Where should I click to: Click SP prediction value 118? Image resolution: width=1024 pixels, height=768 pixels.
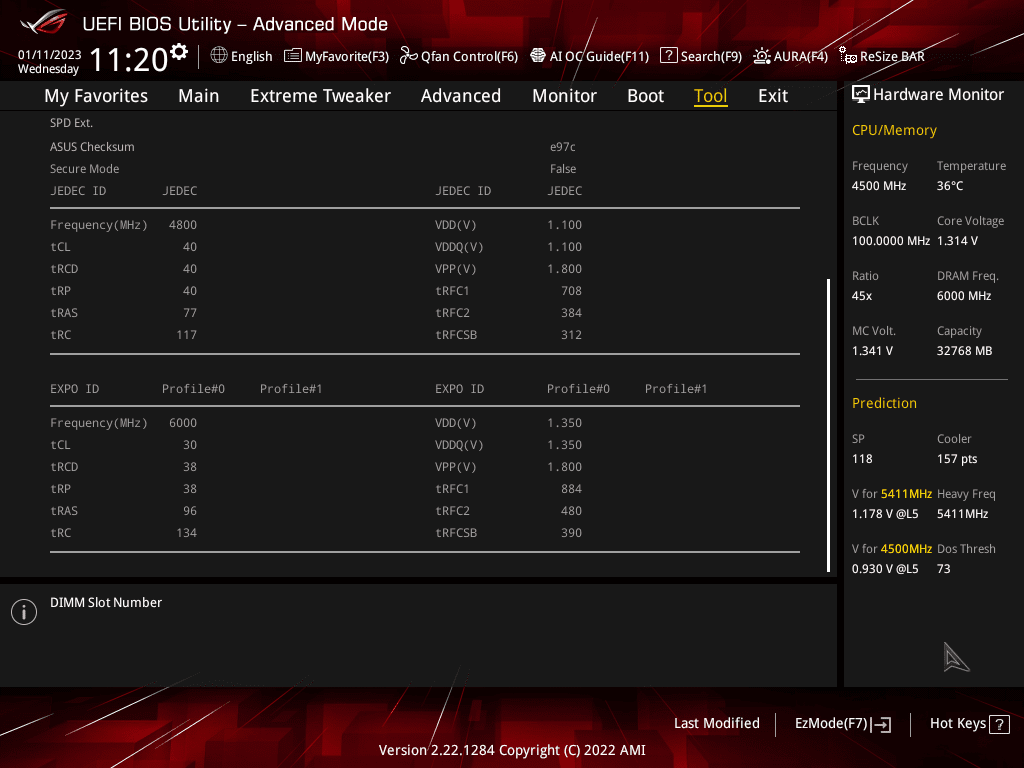[862, 459]
